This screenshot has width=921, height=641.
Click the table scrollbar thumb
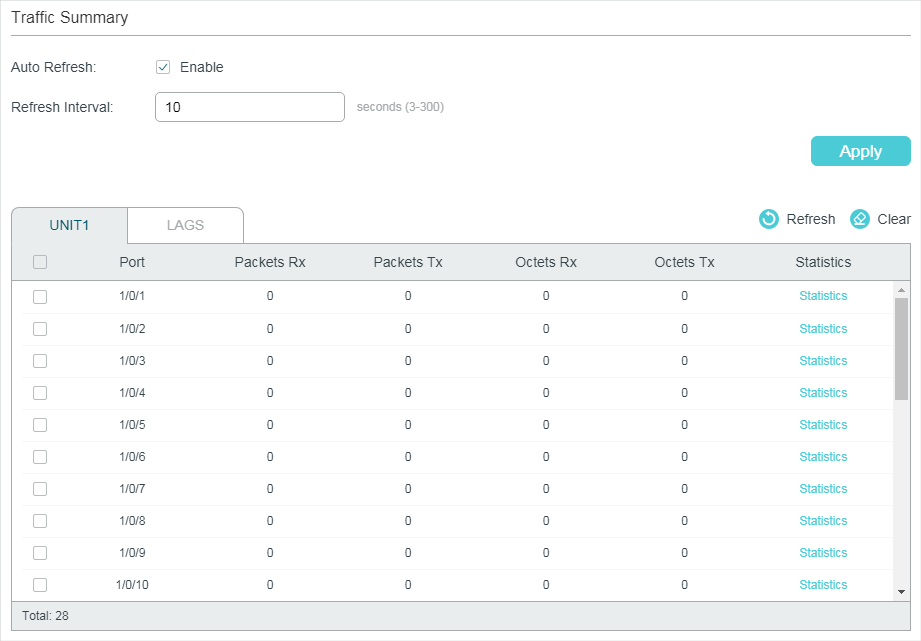(x=901, y=349)
